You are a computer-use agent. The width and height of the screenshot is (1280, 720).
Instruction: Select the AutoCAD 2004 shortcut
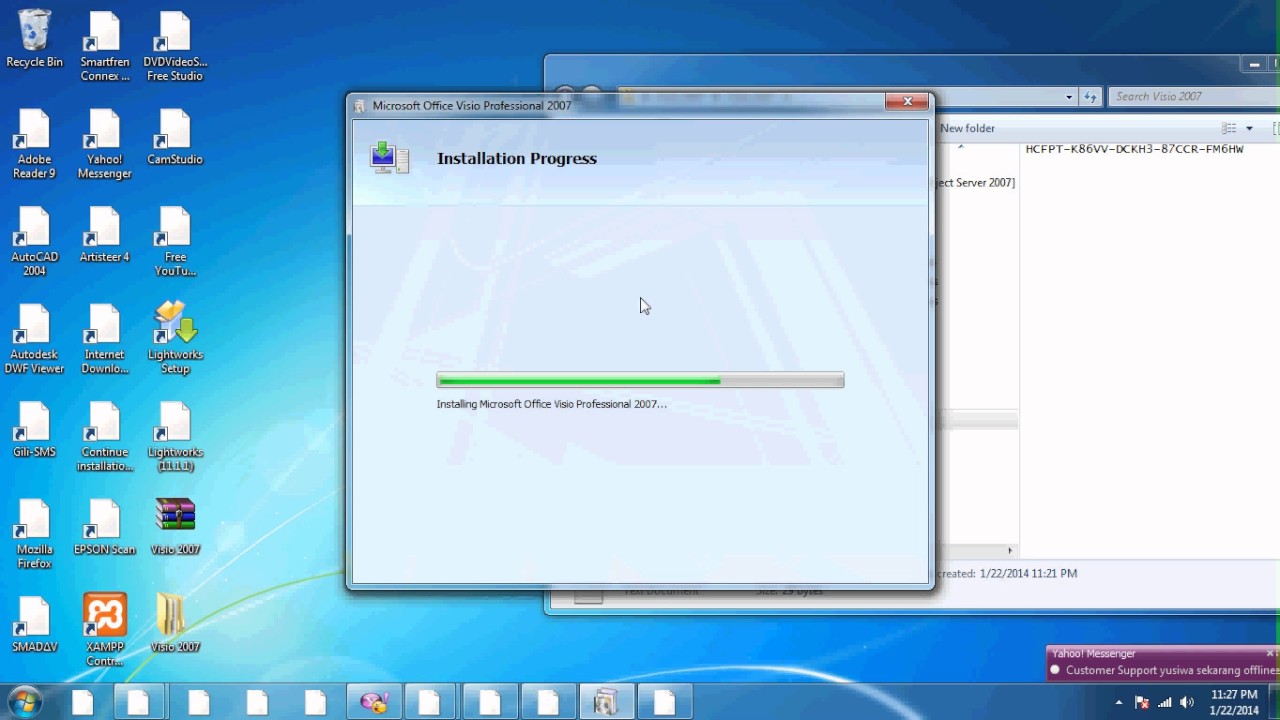click(34, 242)
